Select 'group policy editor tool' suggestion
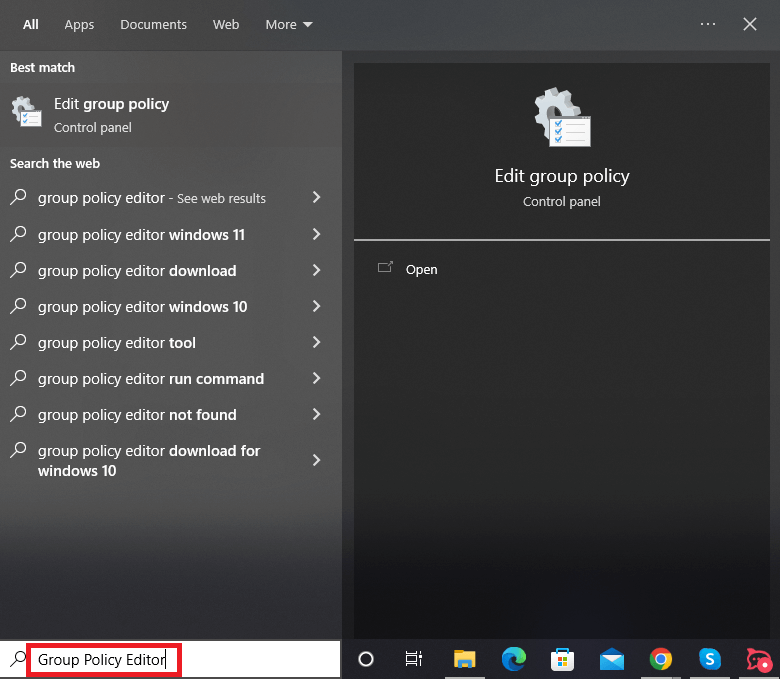This screenshot has height=679, width=780. (x=117, y=343)
